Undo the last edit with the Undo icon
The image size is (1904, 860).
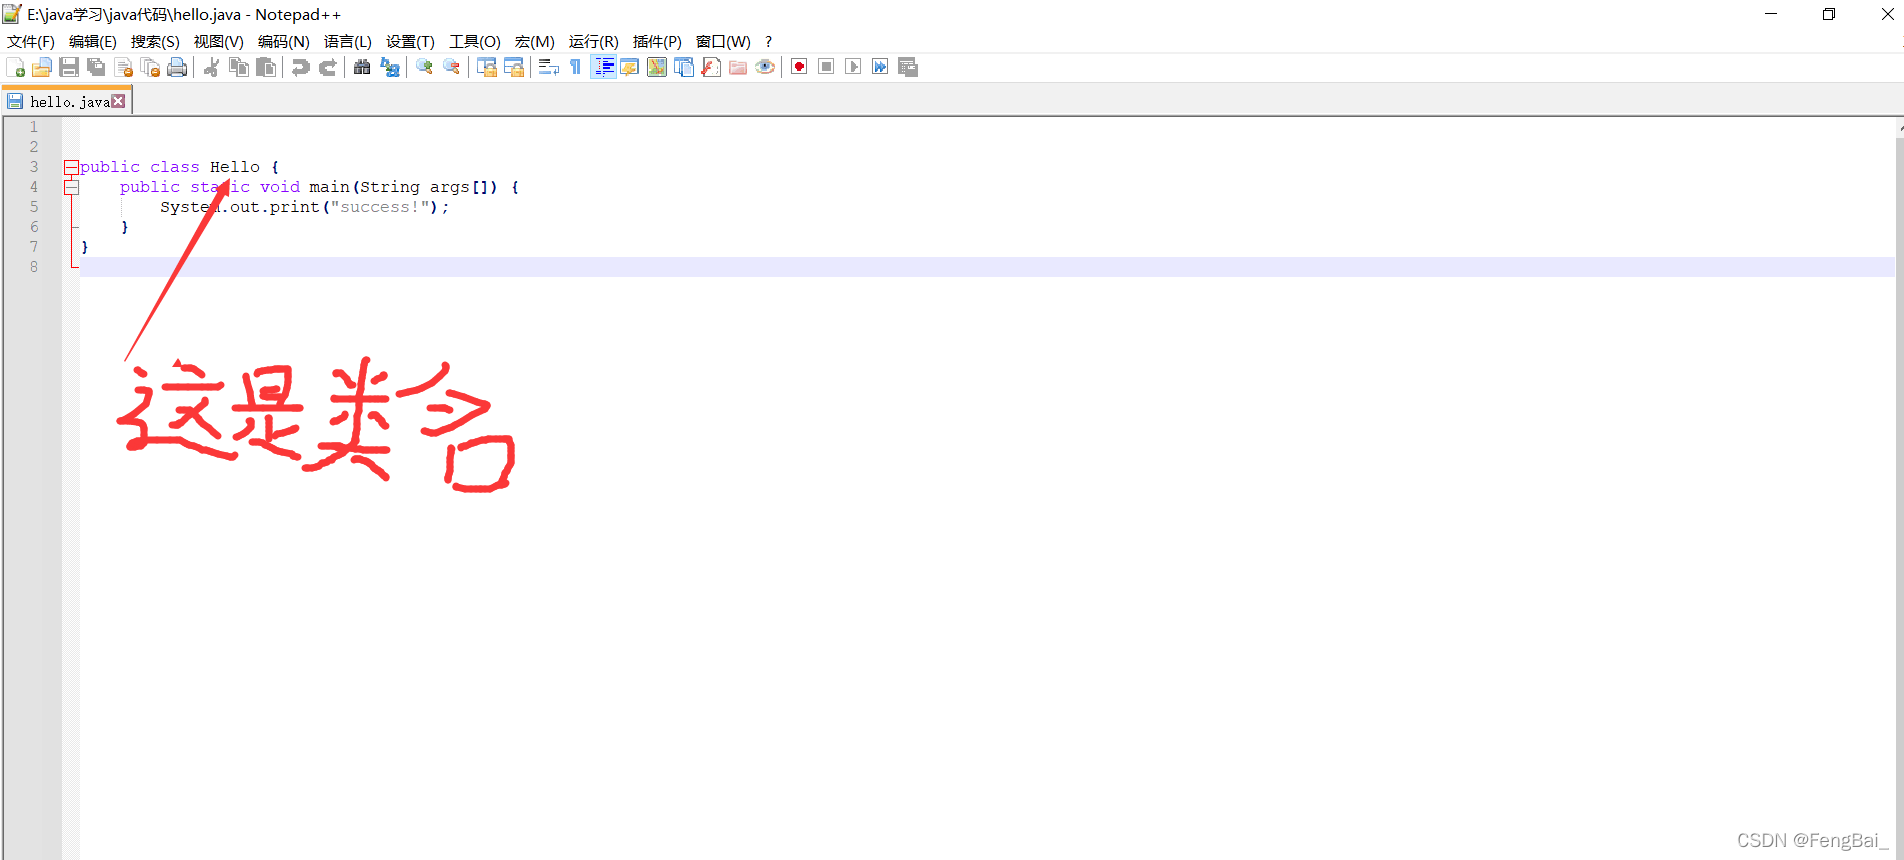pyautogui.click(x=300, y=67)
